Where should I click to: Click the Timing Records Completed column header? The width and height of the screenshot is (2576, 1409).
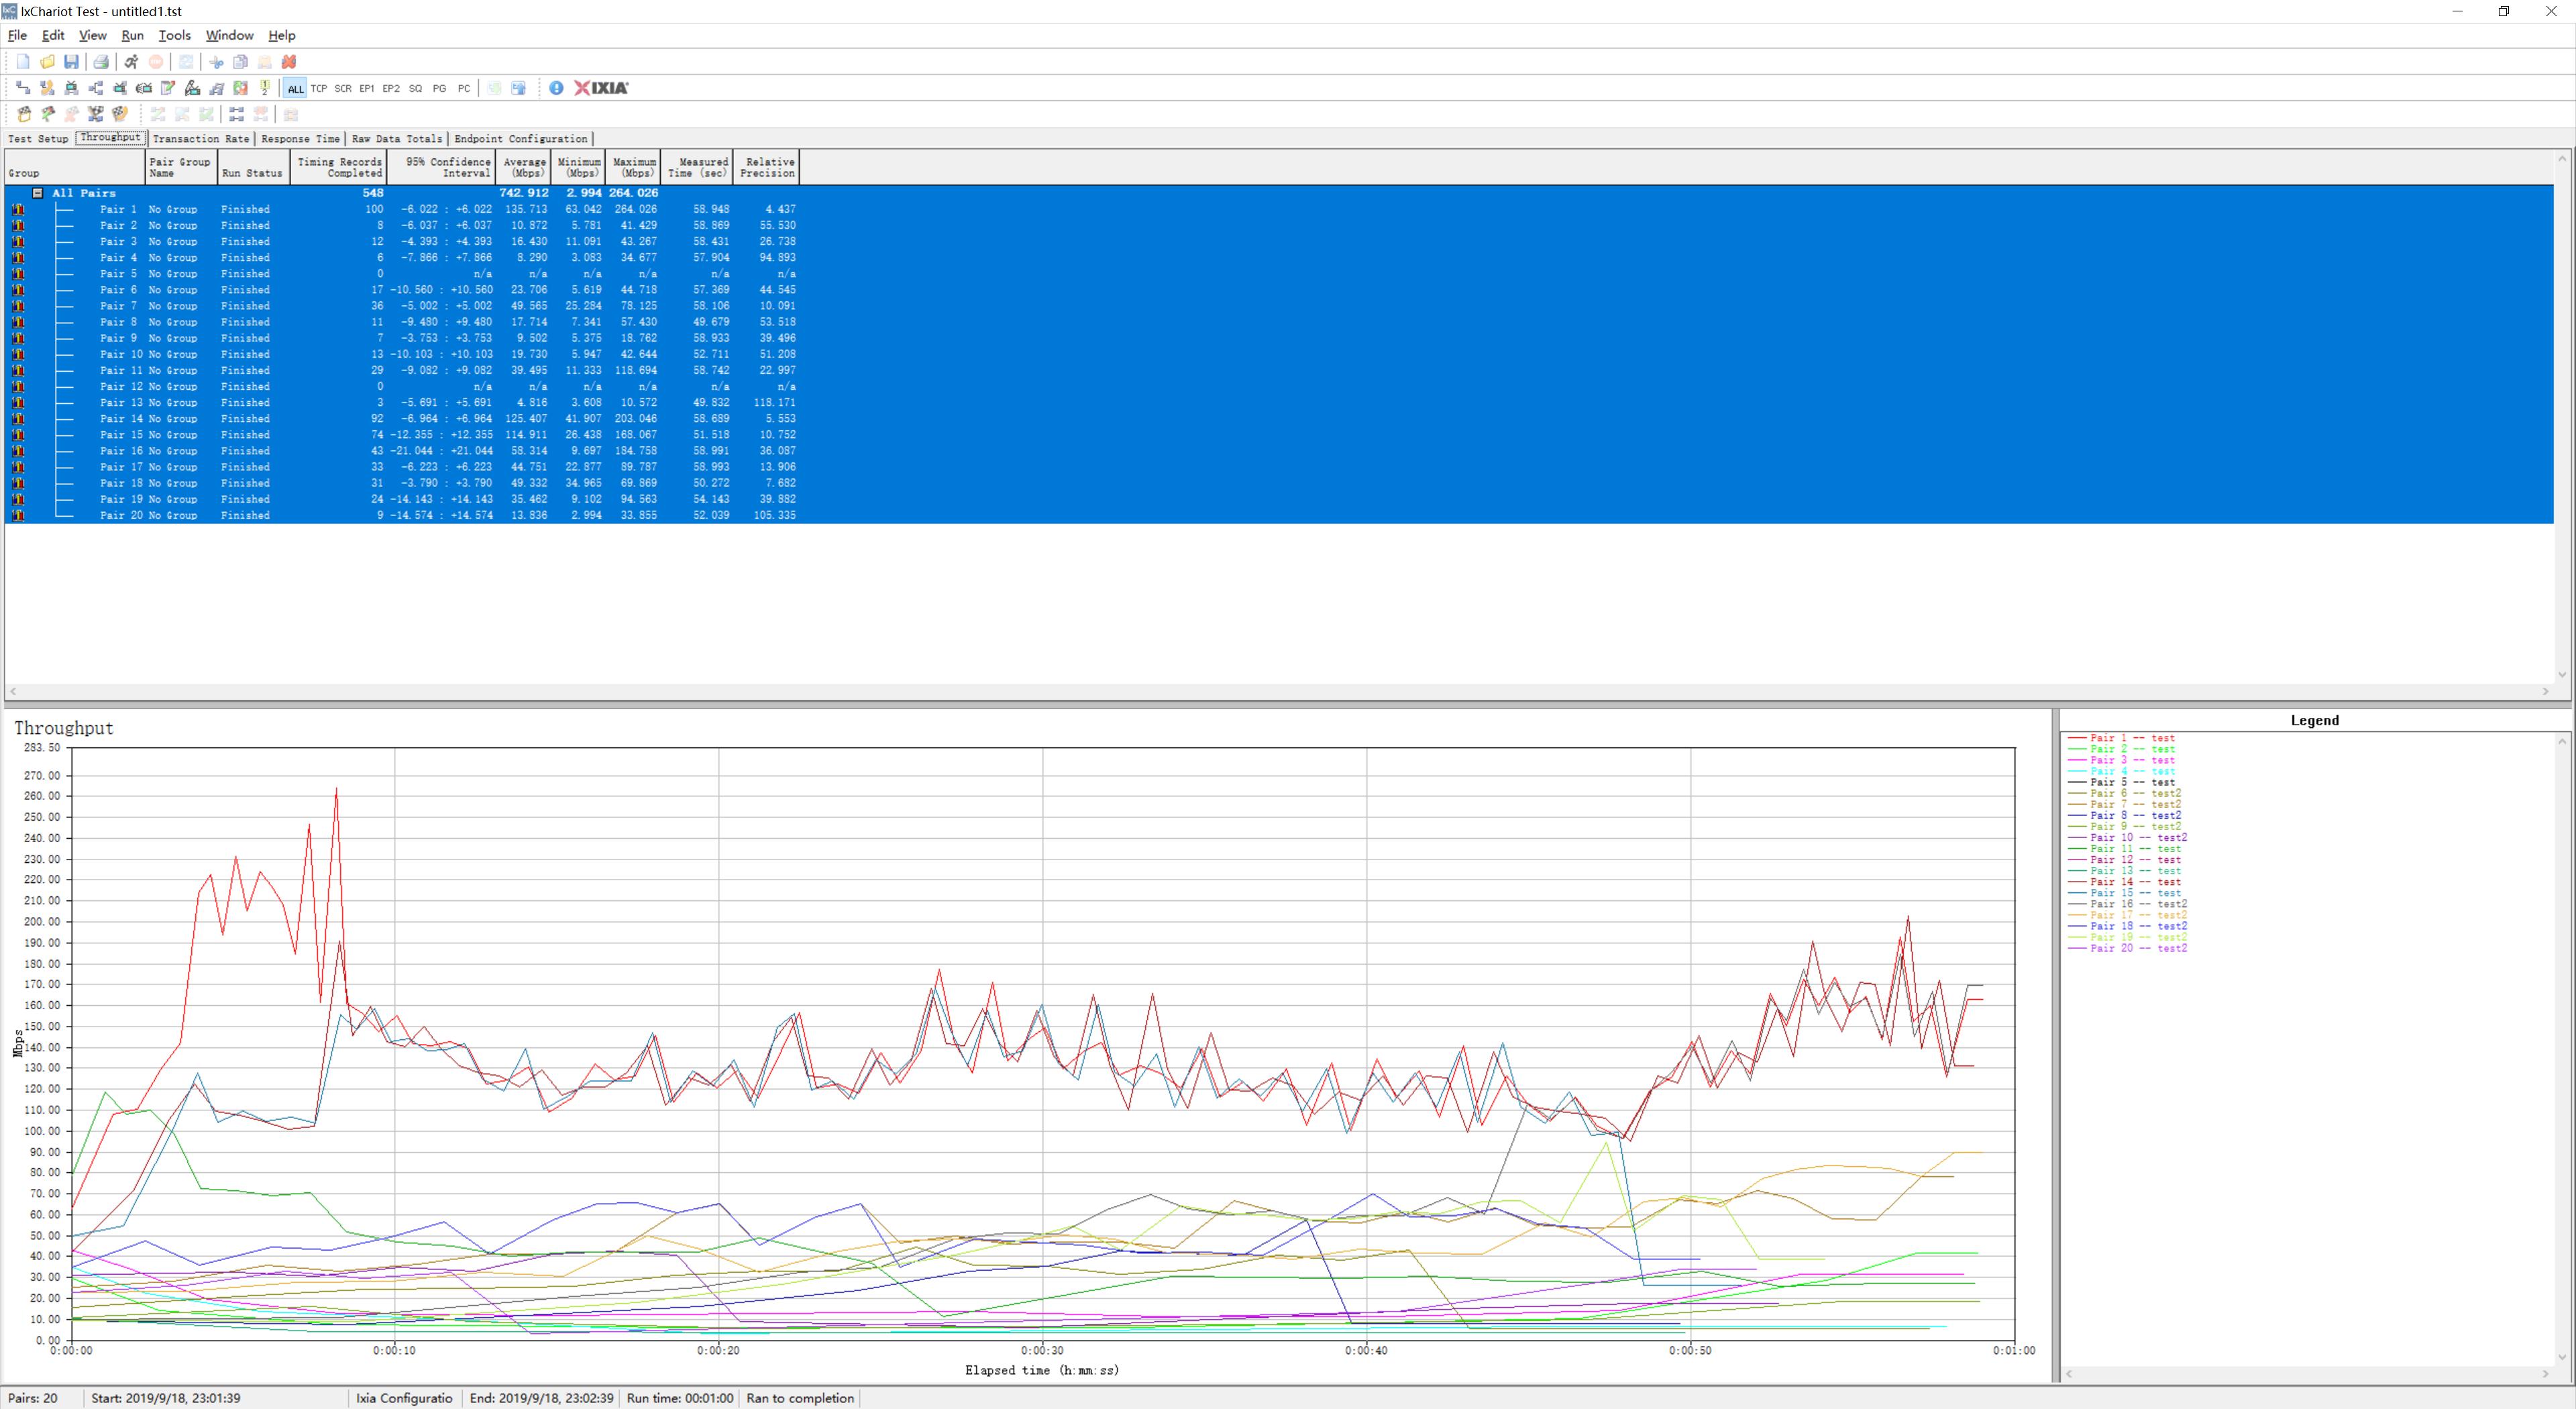pos(339,167)
